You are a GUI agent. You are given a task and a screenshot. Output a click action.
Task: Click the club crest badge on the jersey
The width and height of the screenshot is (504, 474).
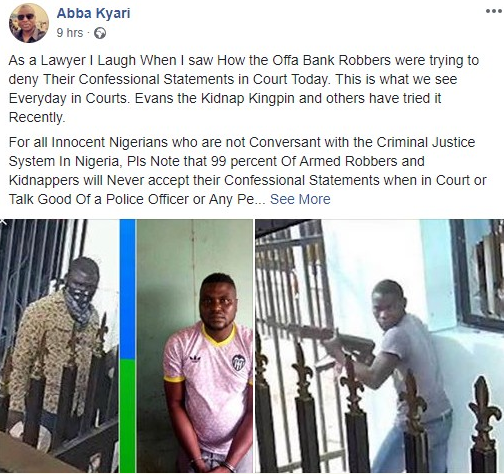[x=239, y=363]
